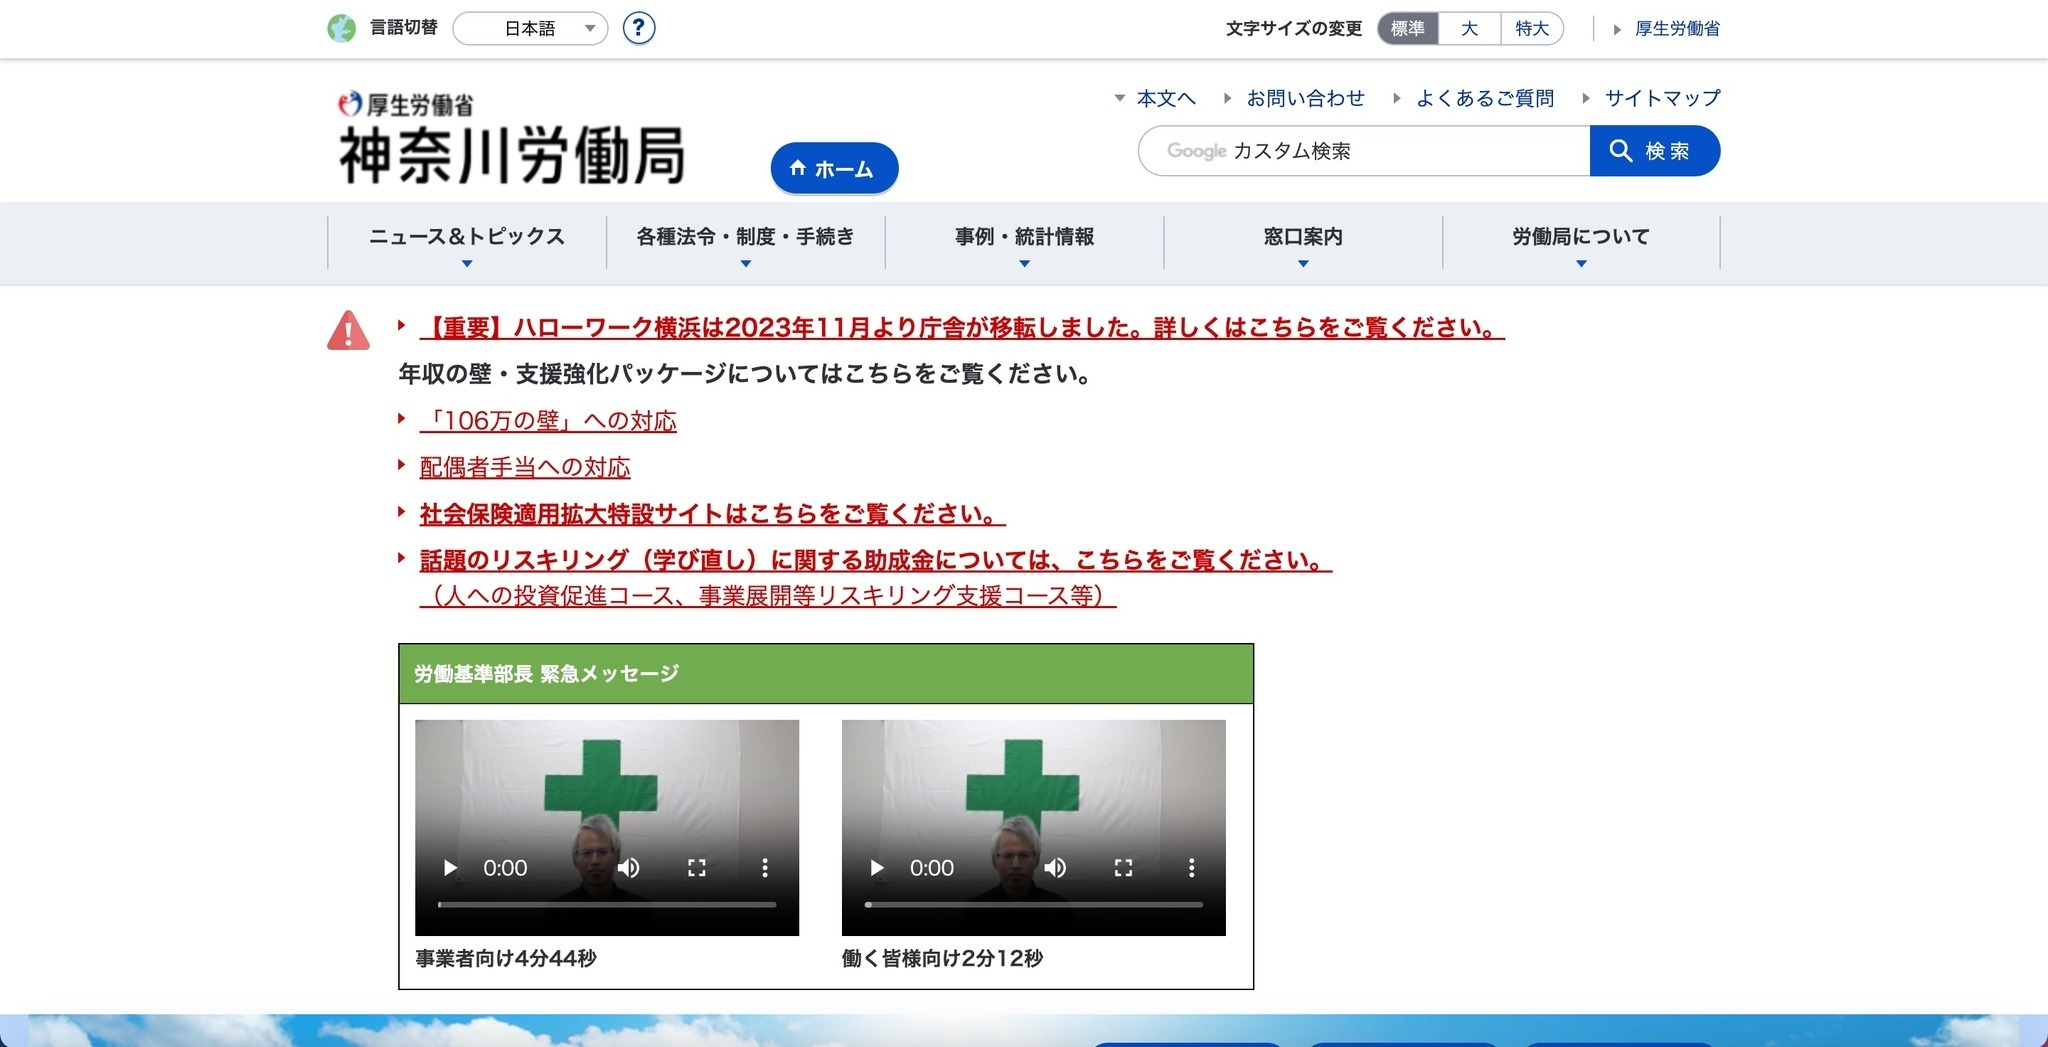Click the red warning triangle icon
Viewport: 2048px width, 1047px height.
pyautogui.click(x=348, y=331)
